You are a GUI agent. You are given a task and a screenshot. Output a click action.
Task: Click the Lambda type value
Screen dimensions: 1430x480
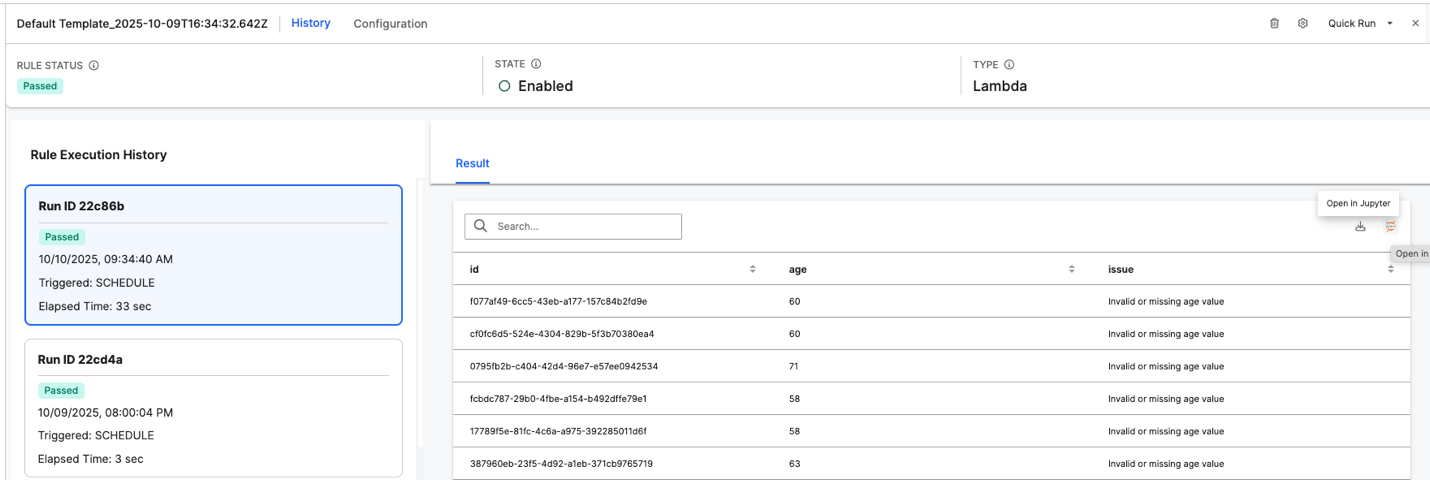click(1000, 86)
